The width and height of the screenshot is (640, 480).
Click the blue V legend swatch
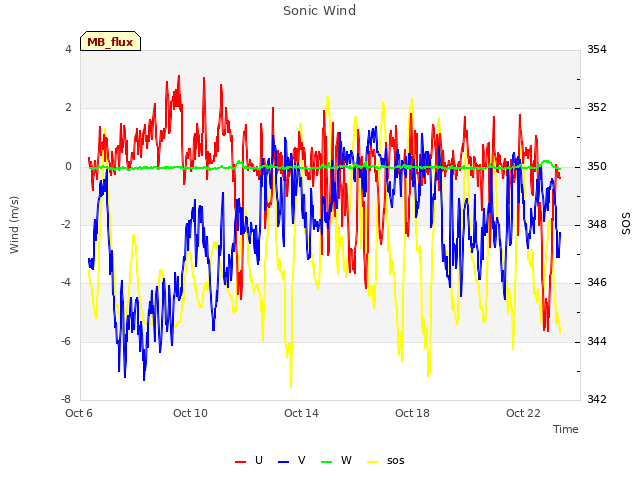(283, 462)
